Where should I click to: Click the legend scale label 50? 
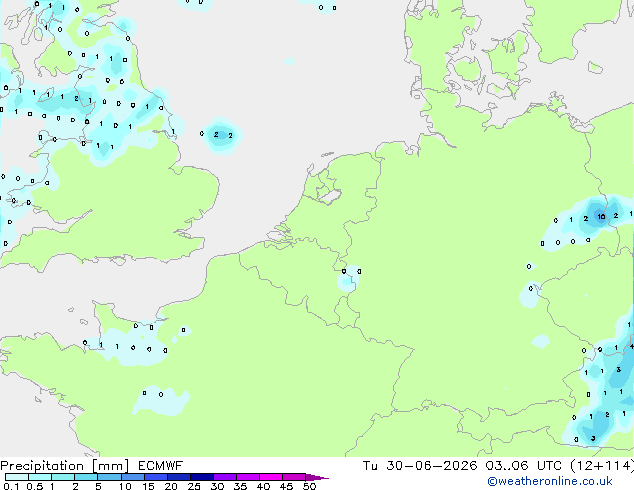tap(309, 486)
